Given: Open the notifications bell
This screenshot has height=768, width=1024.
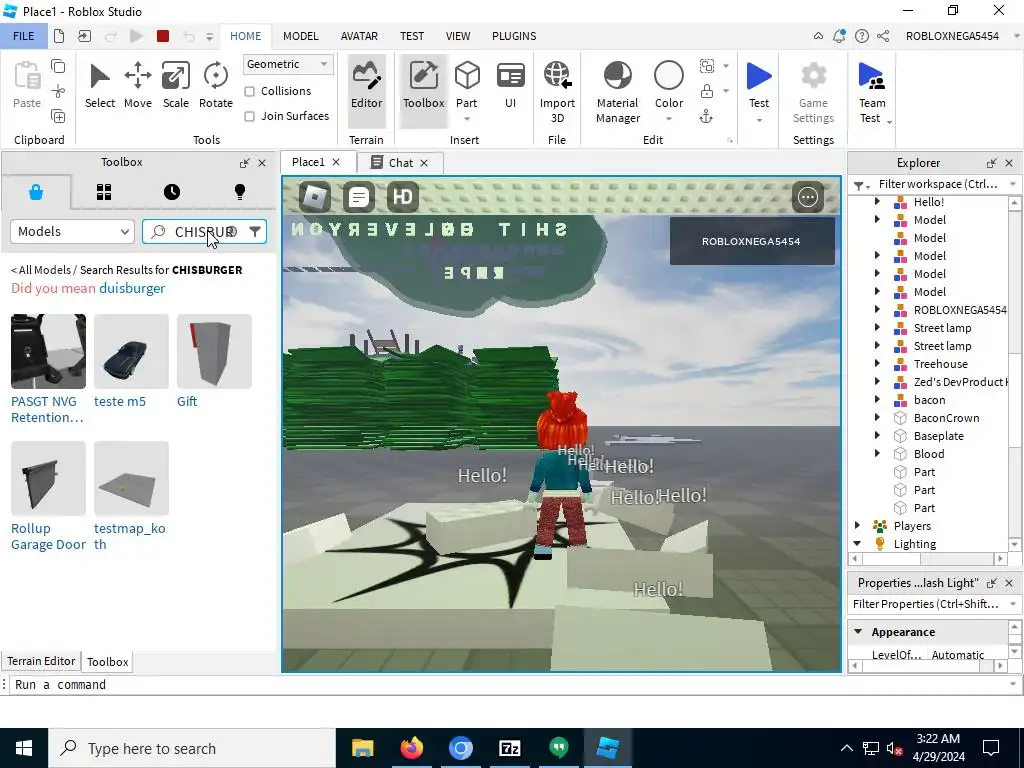Looking at the screenshot, I should click(x=839, y=36).
